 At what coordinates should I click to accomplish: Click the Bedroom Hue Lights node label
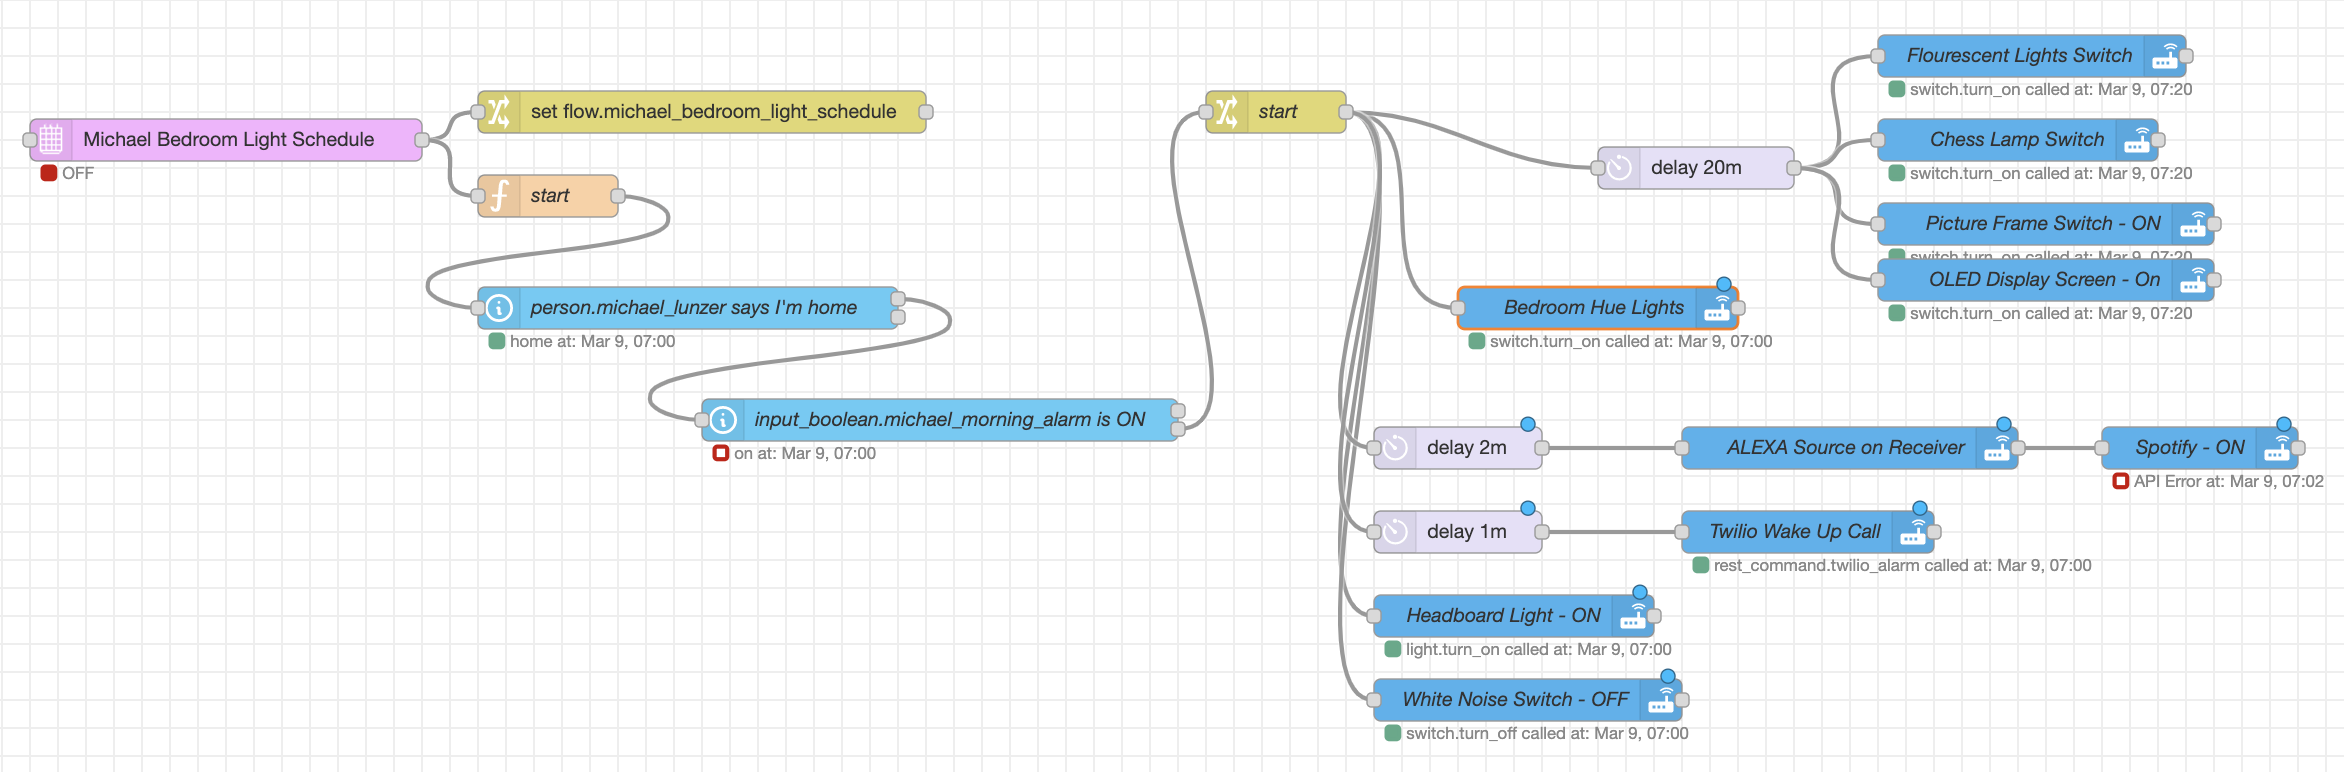[x=1594, y=308]
